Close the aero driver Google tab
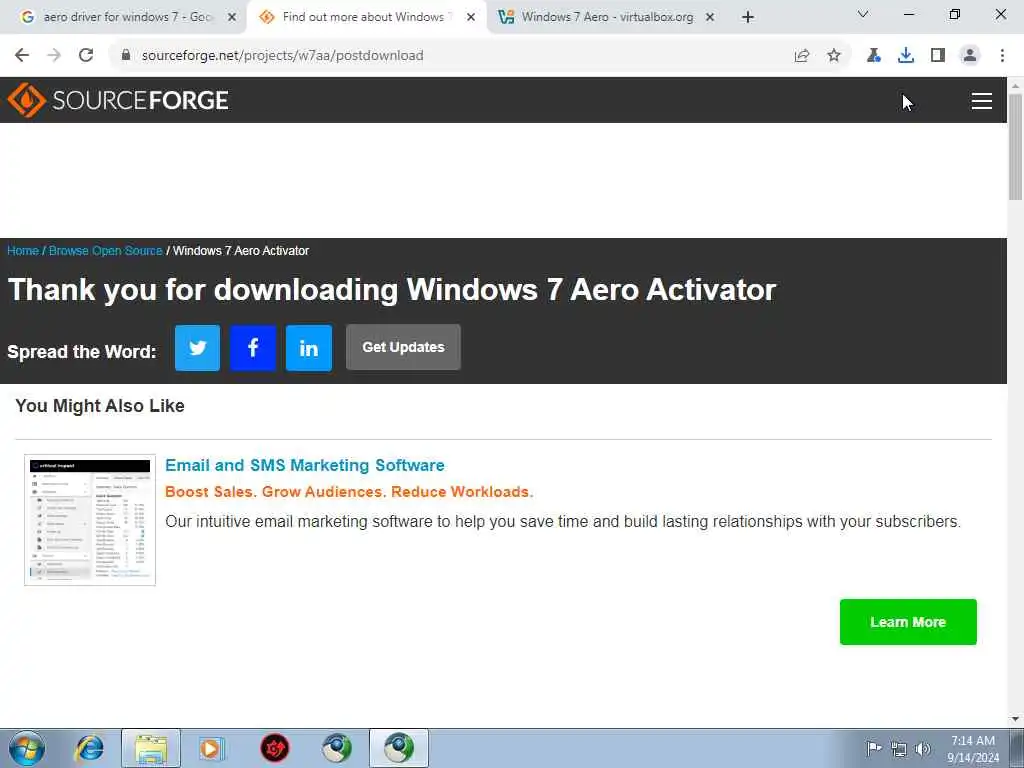1024x768 pixels. (231, 18)
